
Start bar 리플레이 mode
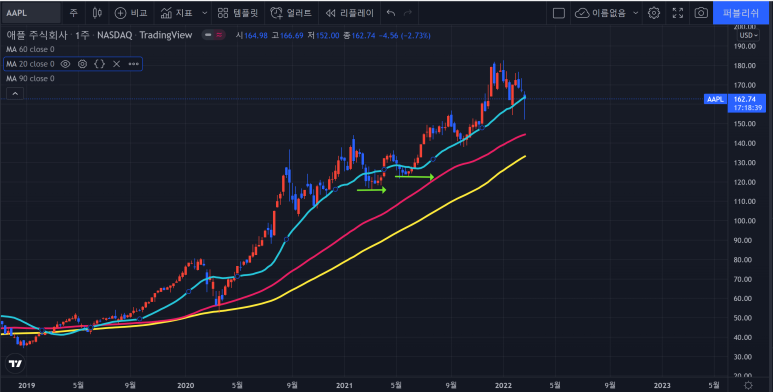coord(350,13)
